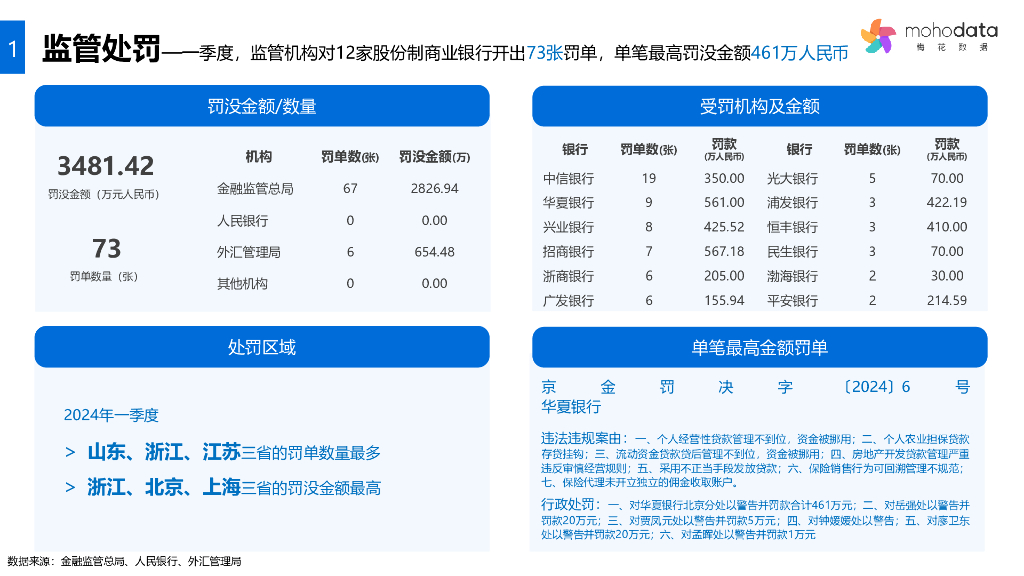Image resolution: width=1024 pixels, height=576 pixels.
Task: Select the 华夏银行 table row name
Action: [x=569, y=202]
